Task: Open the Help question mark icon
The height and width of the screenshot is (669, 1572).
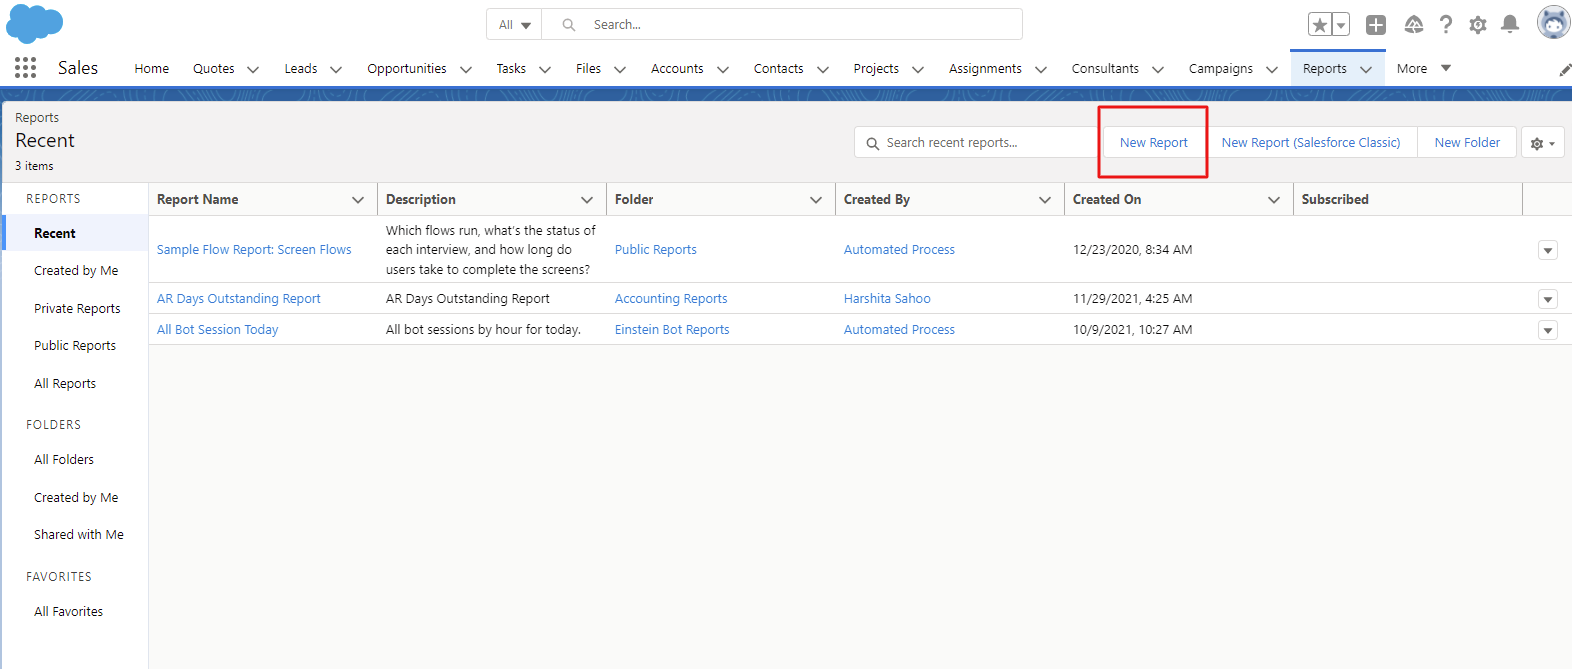Action: 1446,24
